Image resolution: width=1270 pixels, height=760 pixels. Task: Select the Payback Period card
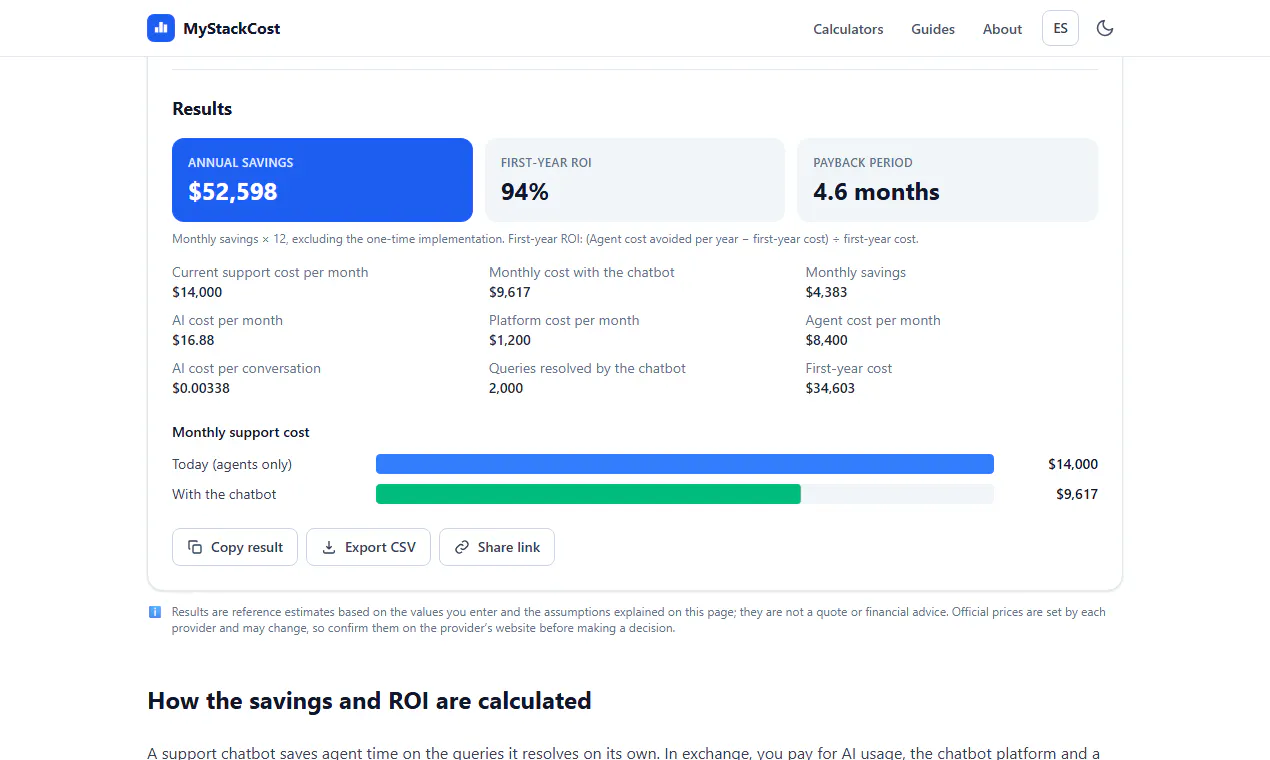(x=947, y=180)
